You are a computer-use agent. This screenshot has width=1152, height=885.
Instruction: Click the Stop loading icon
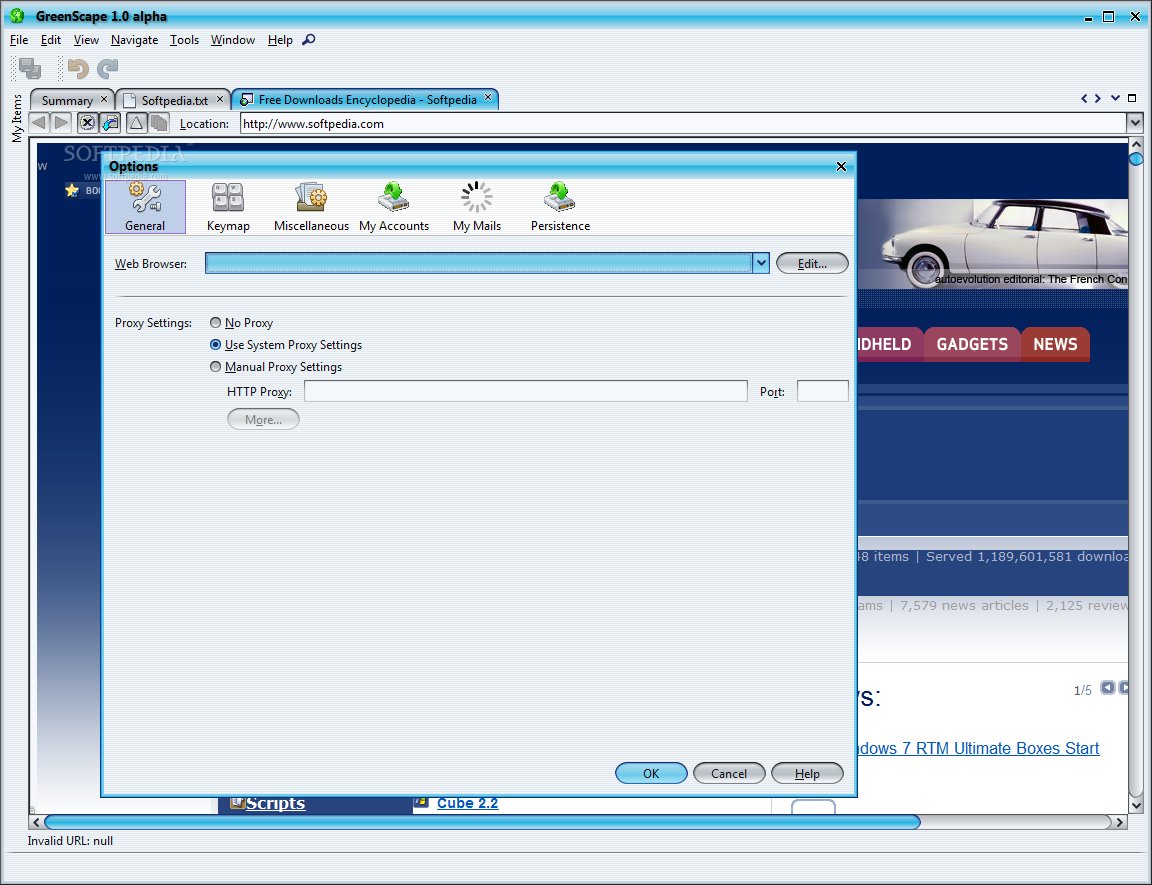click(x=87, y=123)
